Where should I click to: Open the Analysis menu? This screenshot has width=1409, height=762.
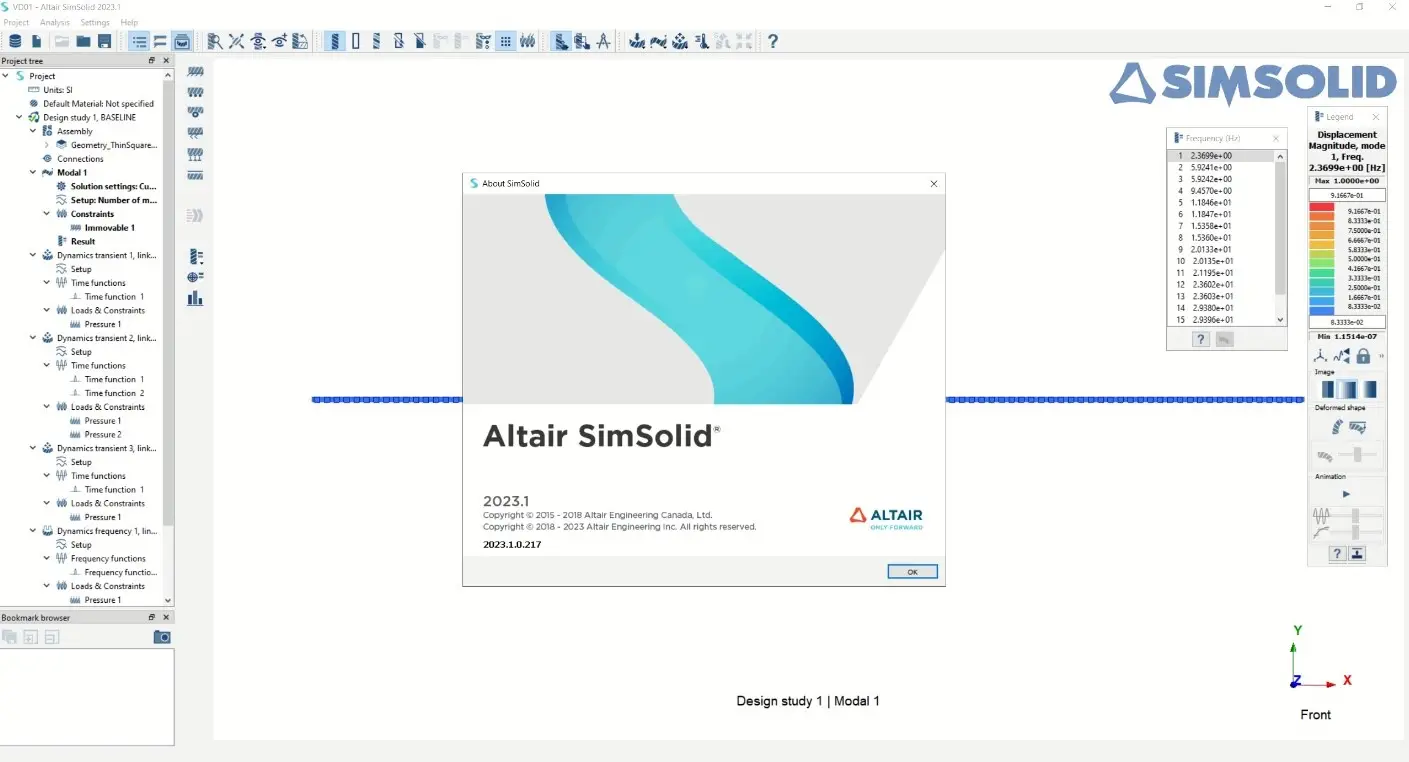tap(55, 22)
